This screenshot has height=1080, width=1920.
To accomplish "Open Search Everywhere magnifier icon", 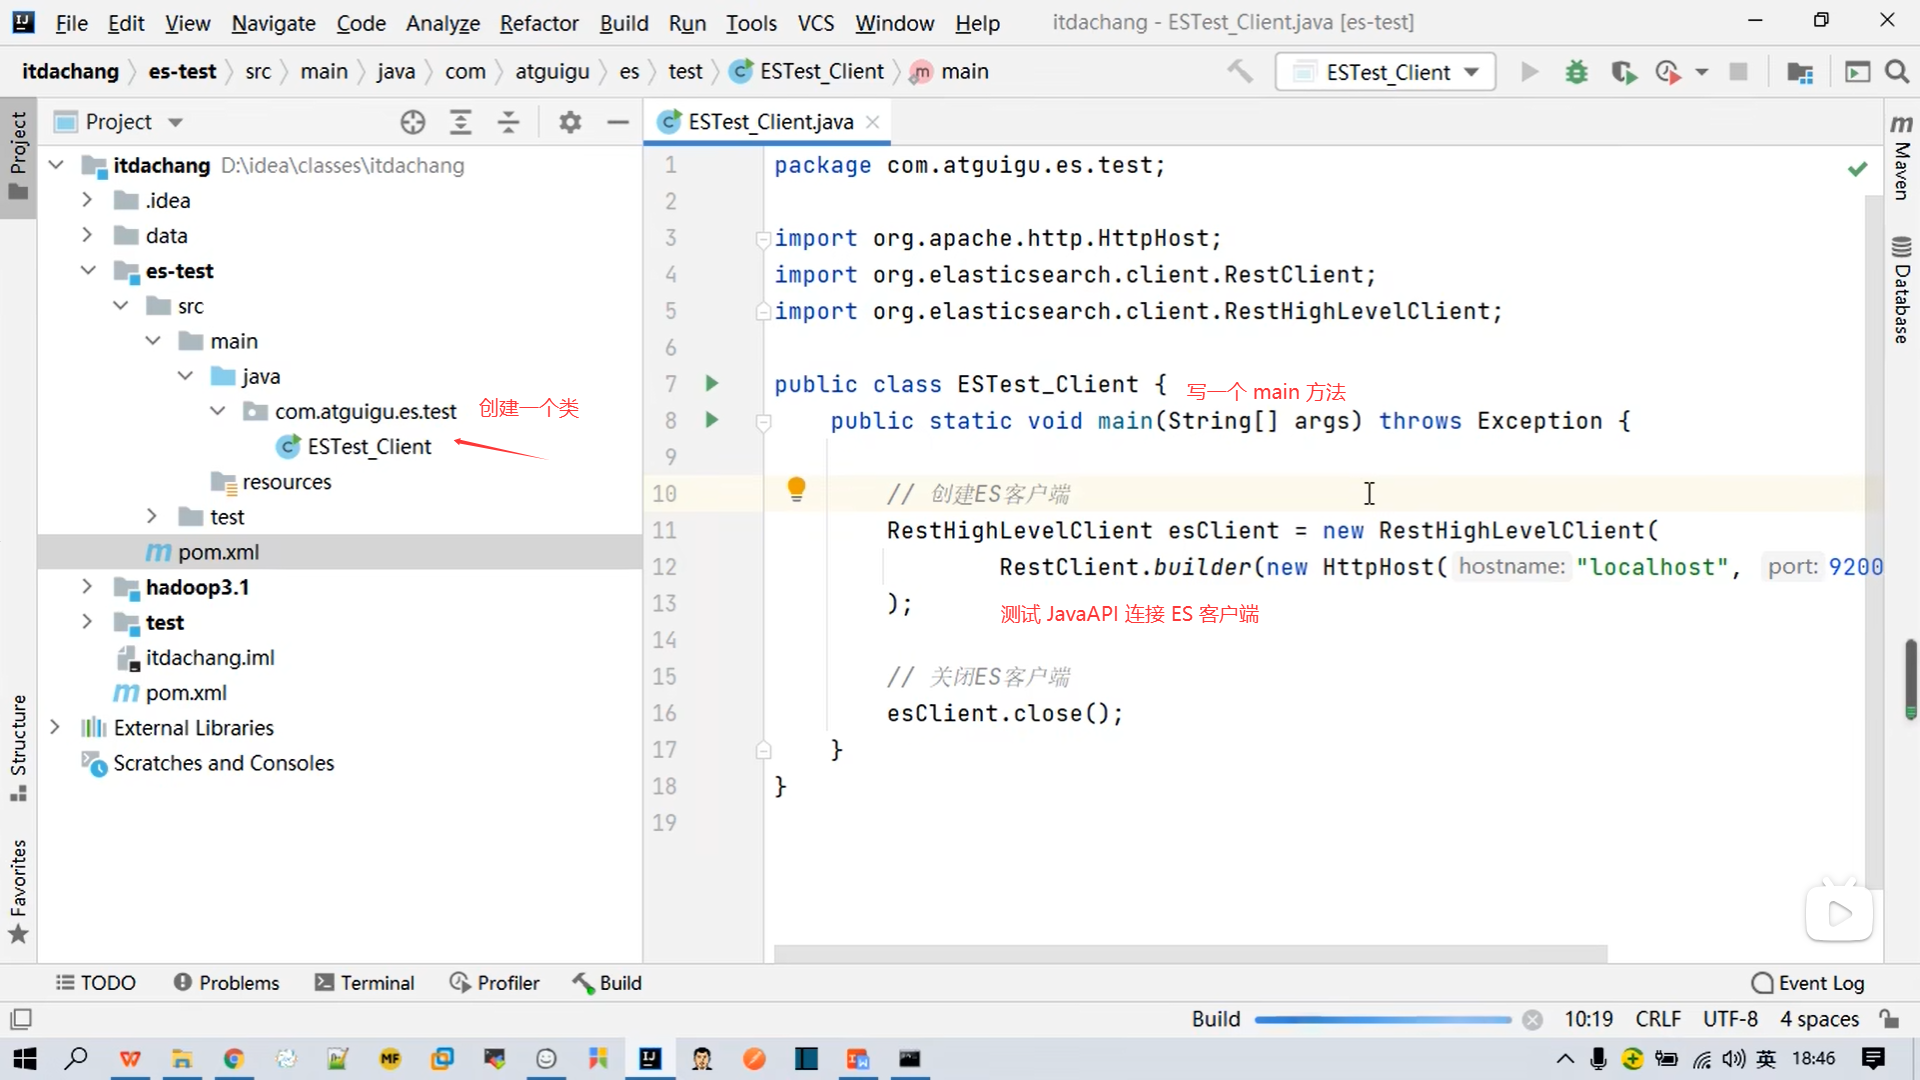I will point(1897,72).
